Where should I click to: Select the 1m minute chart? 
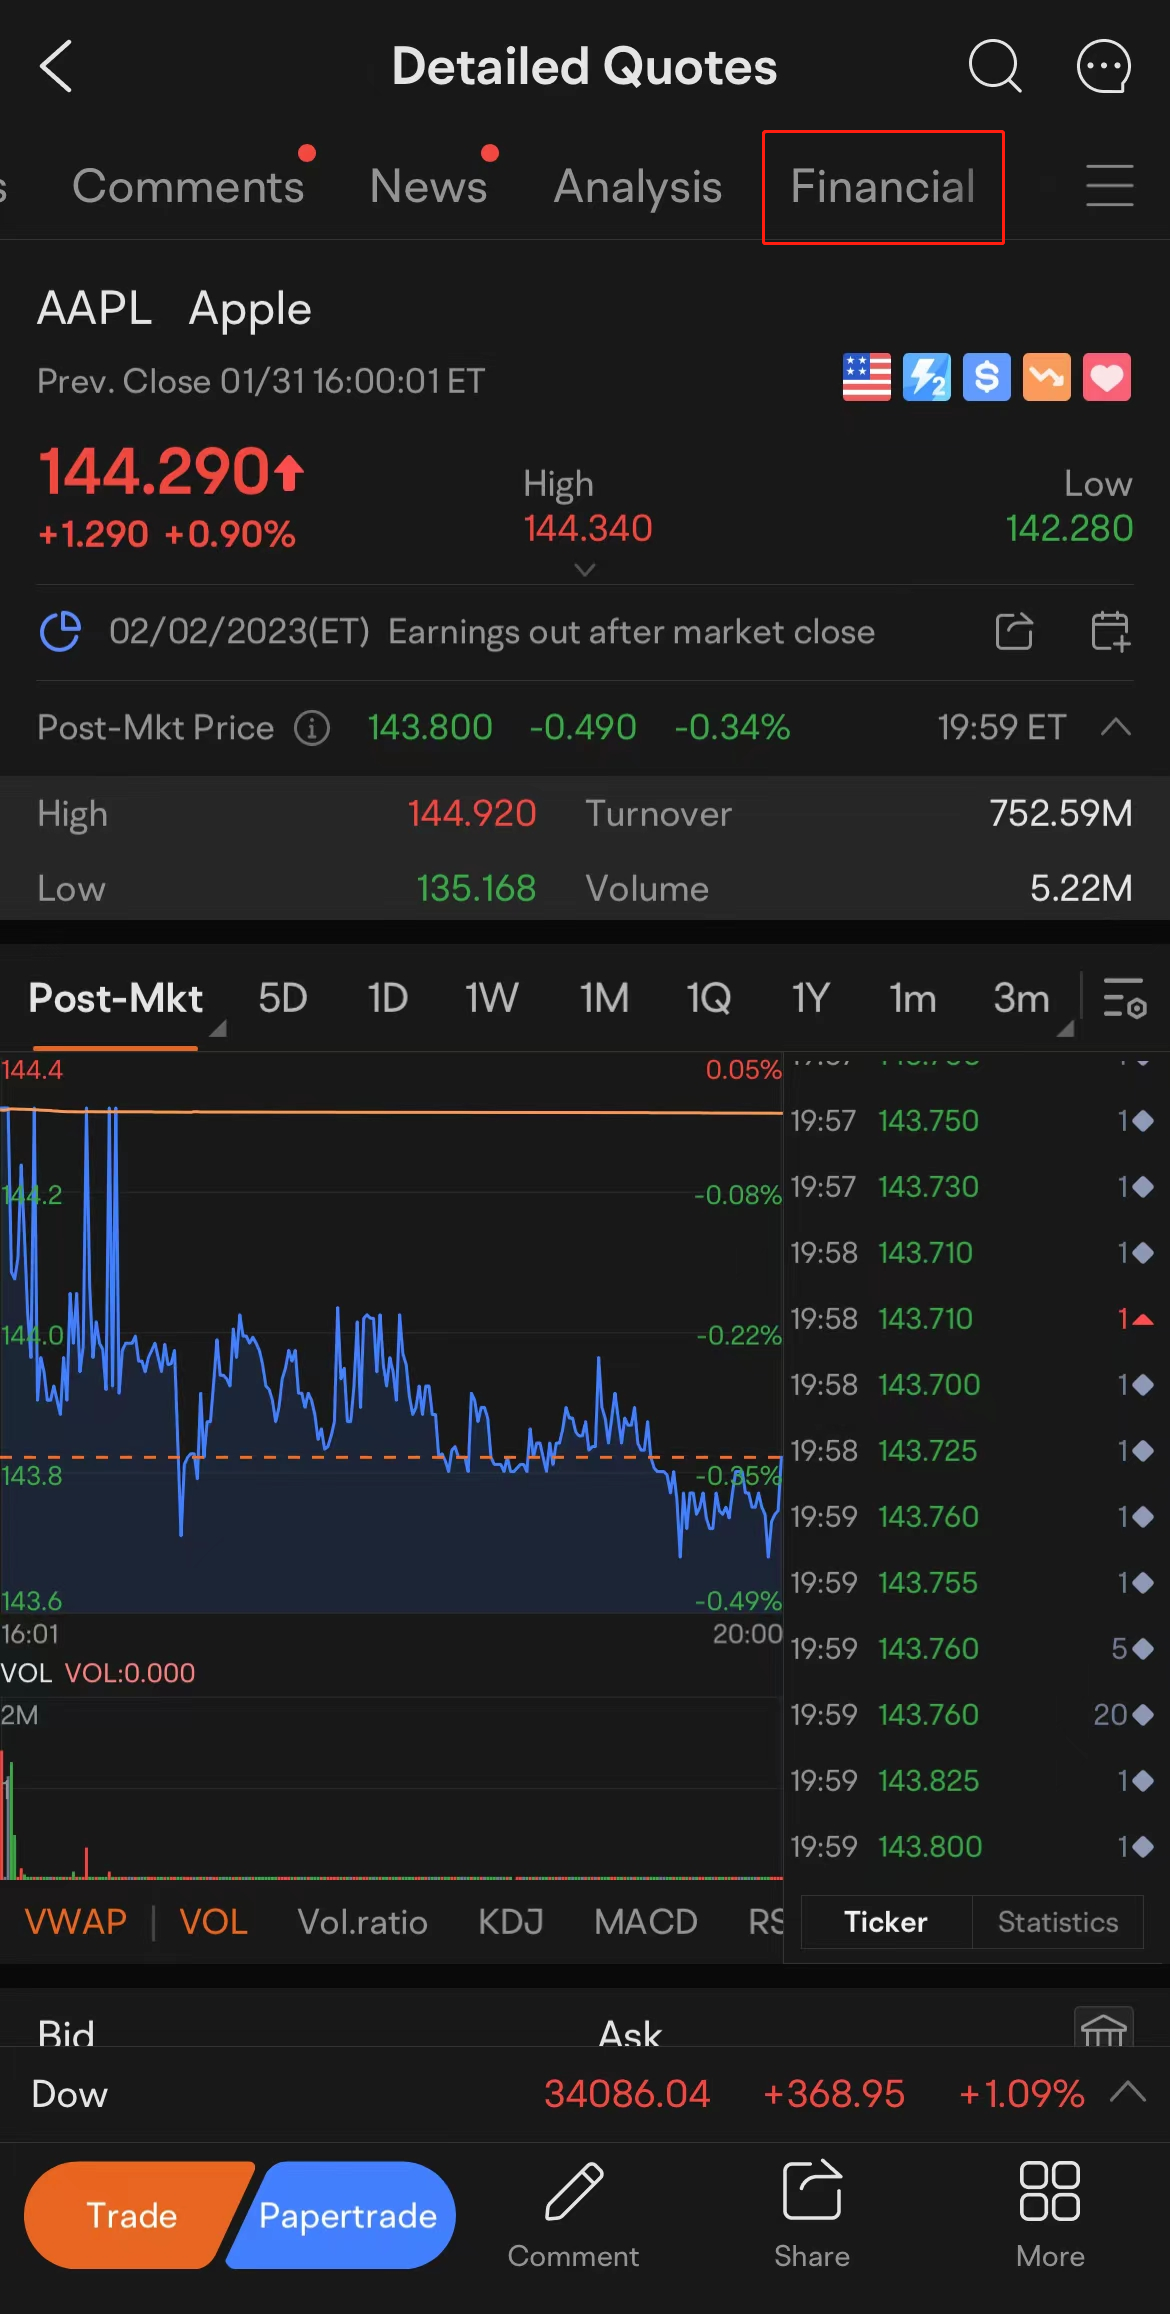912,998
